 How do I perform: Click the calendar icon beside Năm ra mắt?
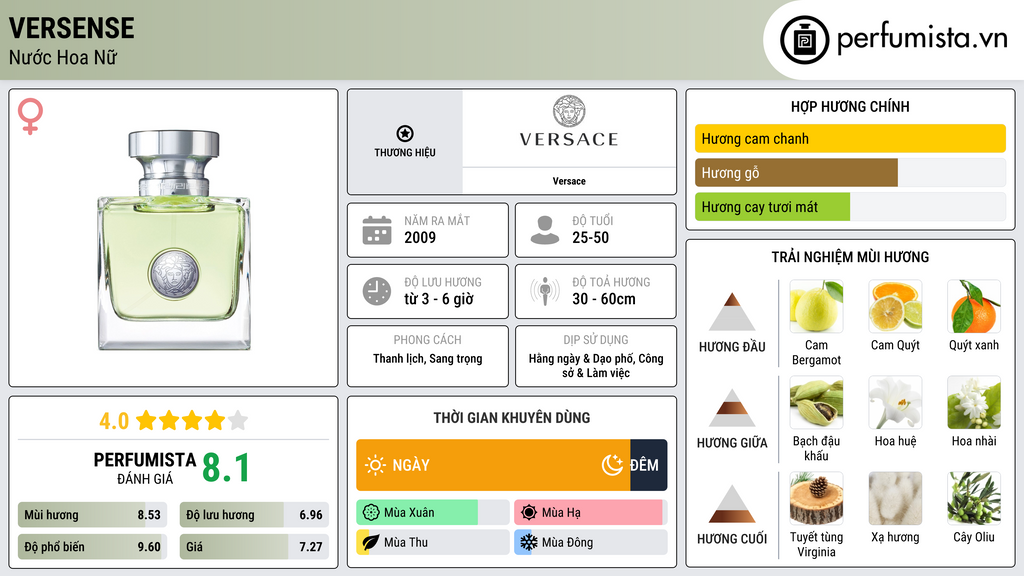(377, 230)
